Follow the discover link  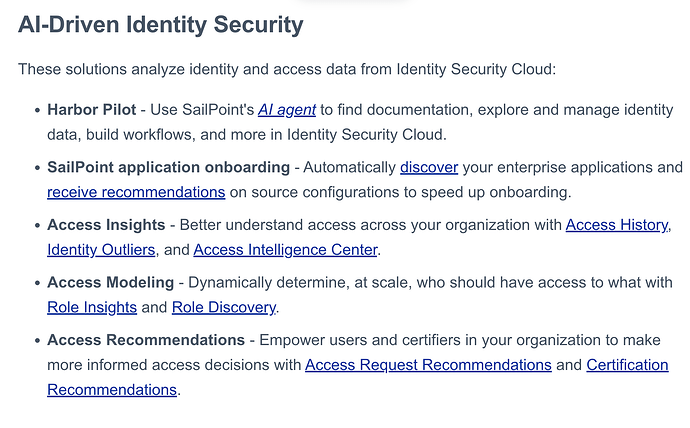click(429, 167)
